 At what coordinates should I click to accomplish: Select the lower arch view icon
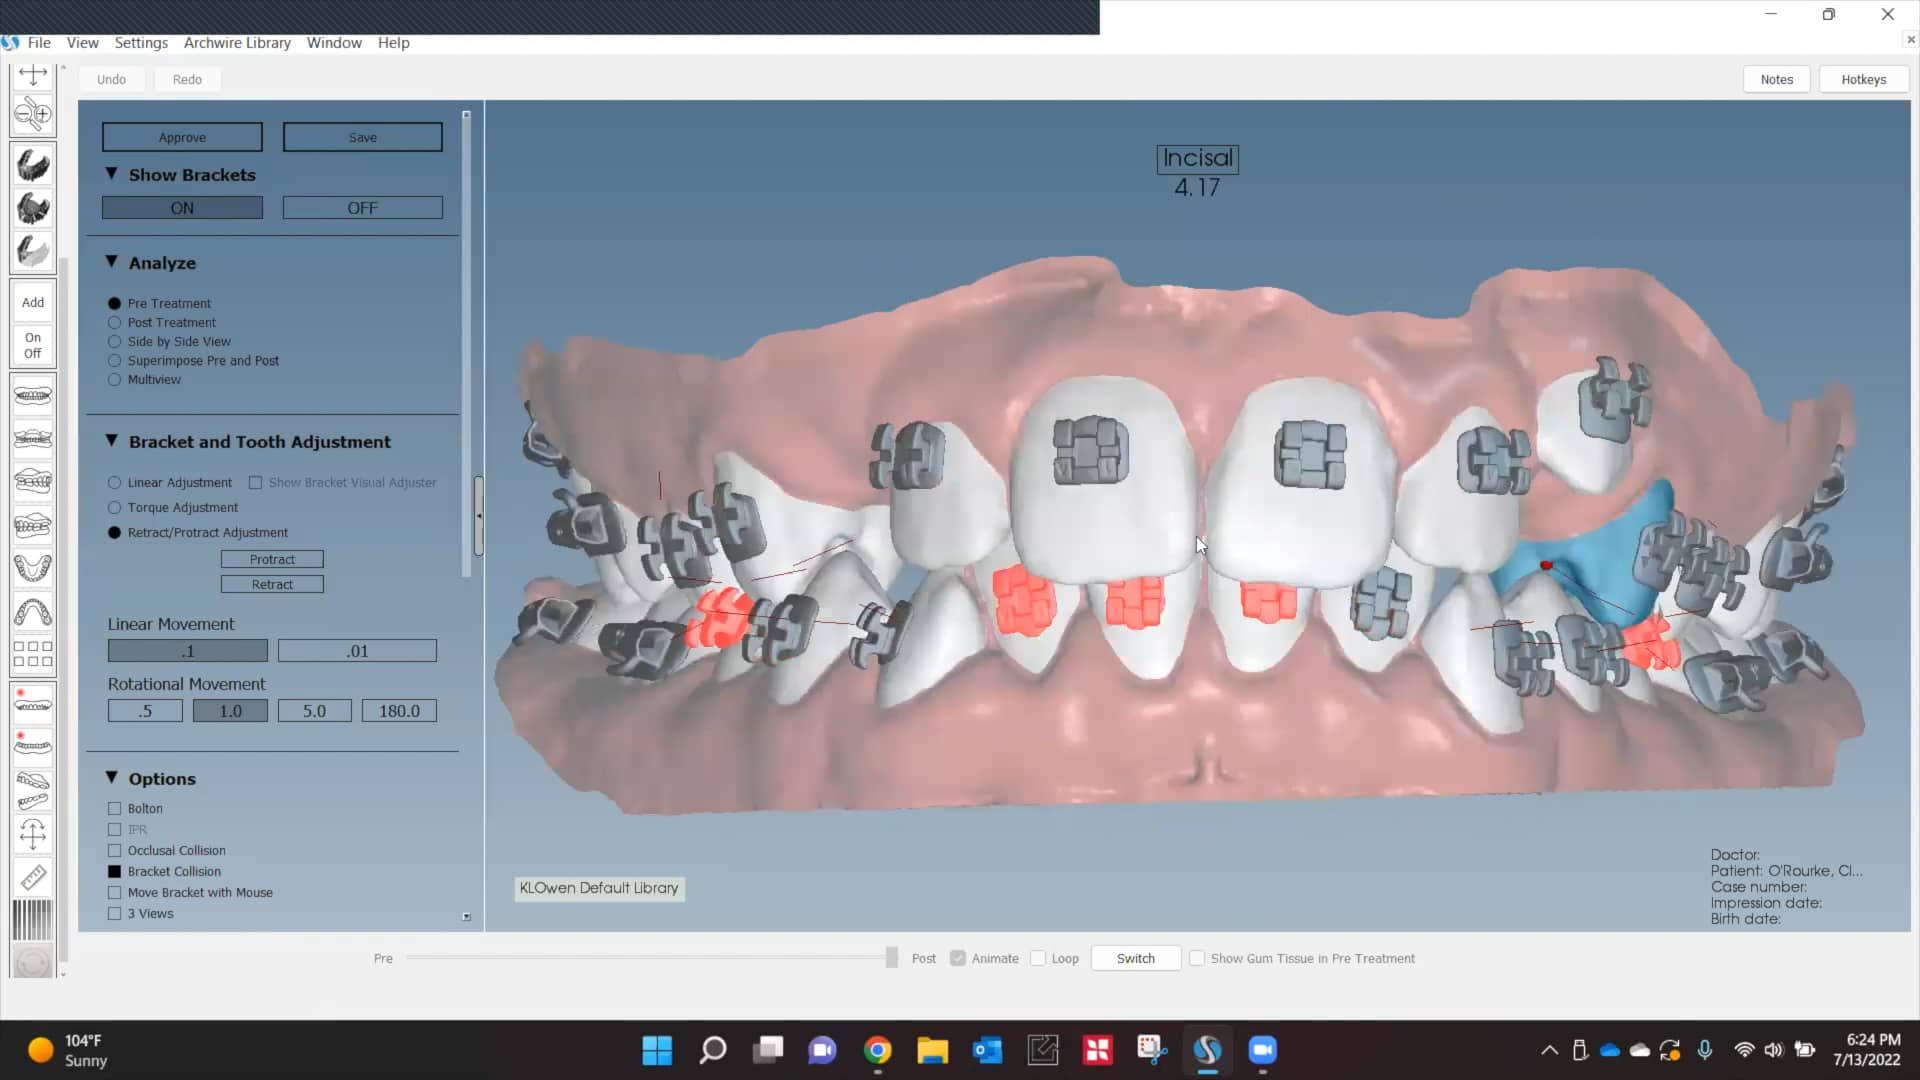tap(32, 614)
